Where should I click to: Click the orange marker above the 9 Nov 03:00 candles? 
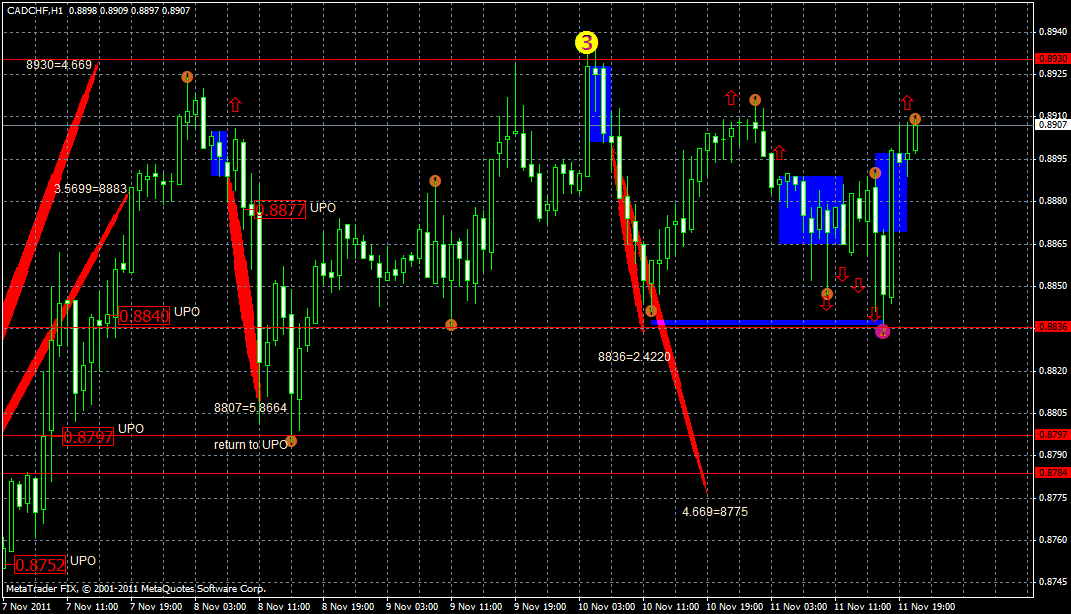(435, 182)
